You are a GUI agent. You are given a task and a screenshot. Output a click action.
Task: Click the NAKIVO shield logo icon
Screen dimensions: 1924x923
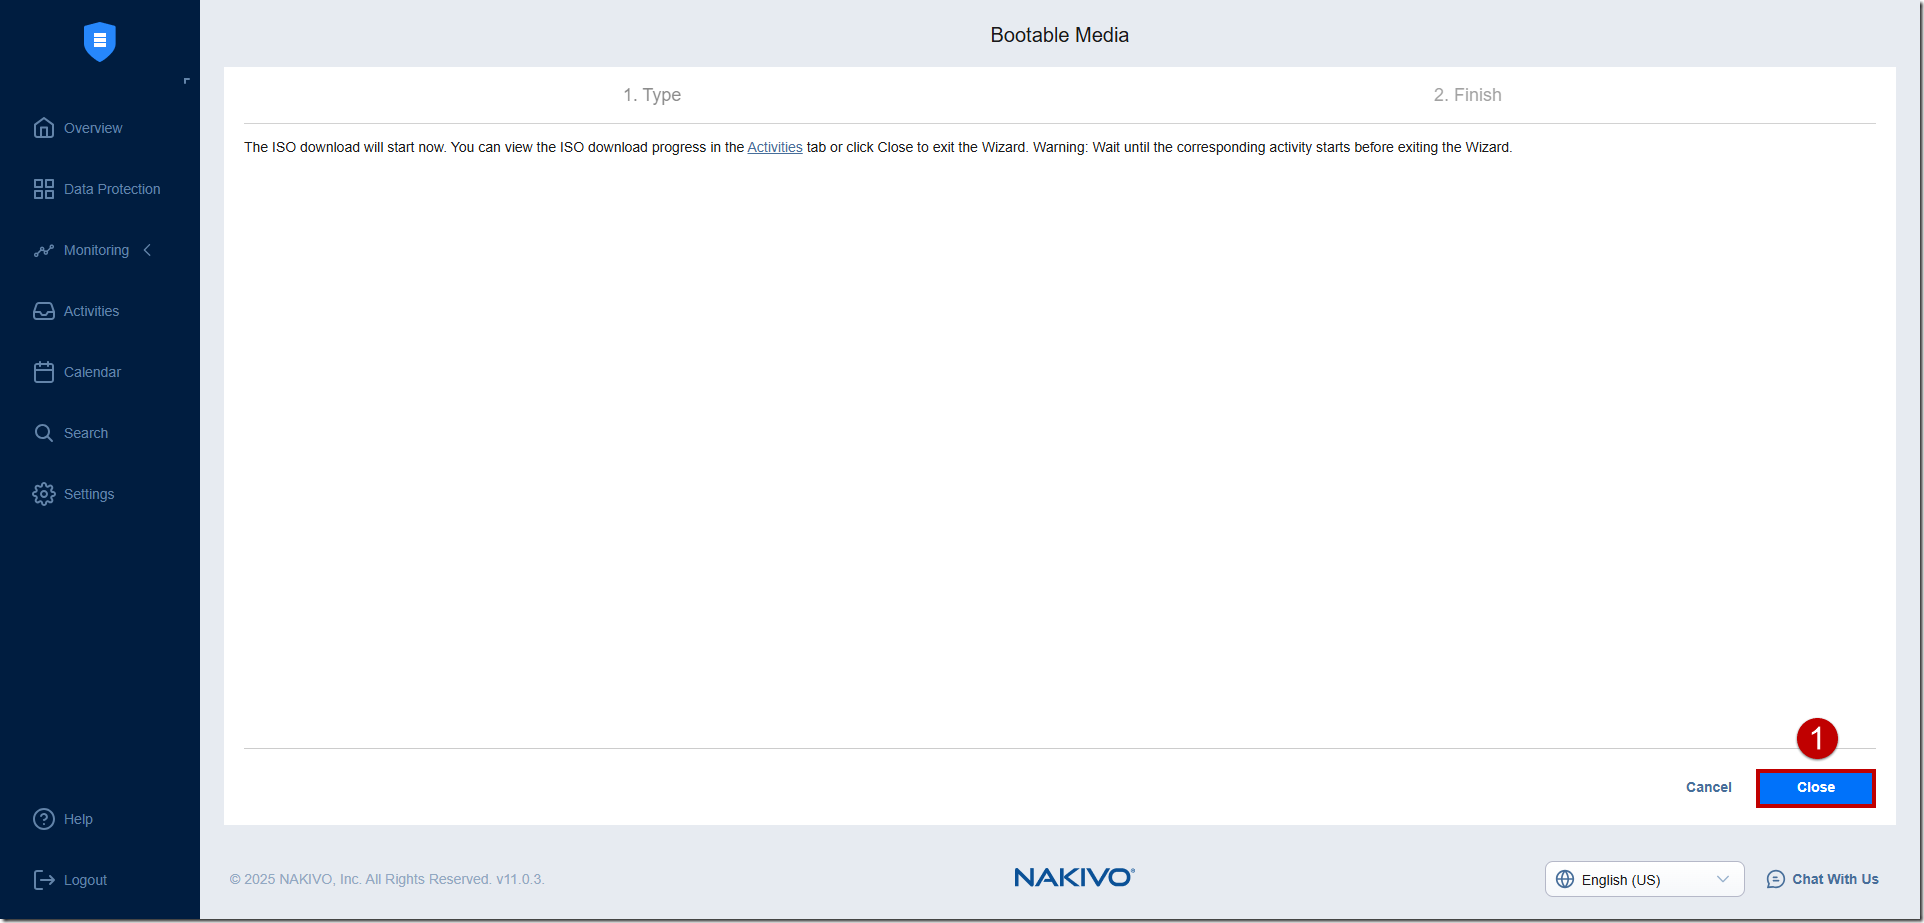click(x=100, y=41)
